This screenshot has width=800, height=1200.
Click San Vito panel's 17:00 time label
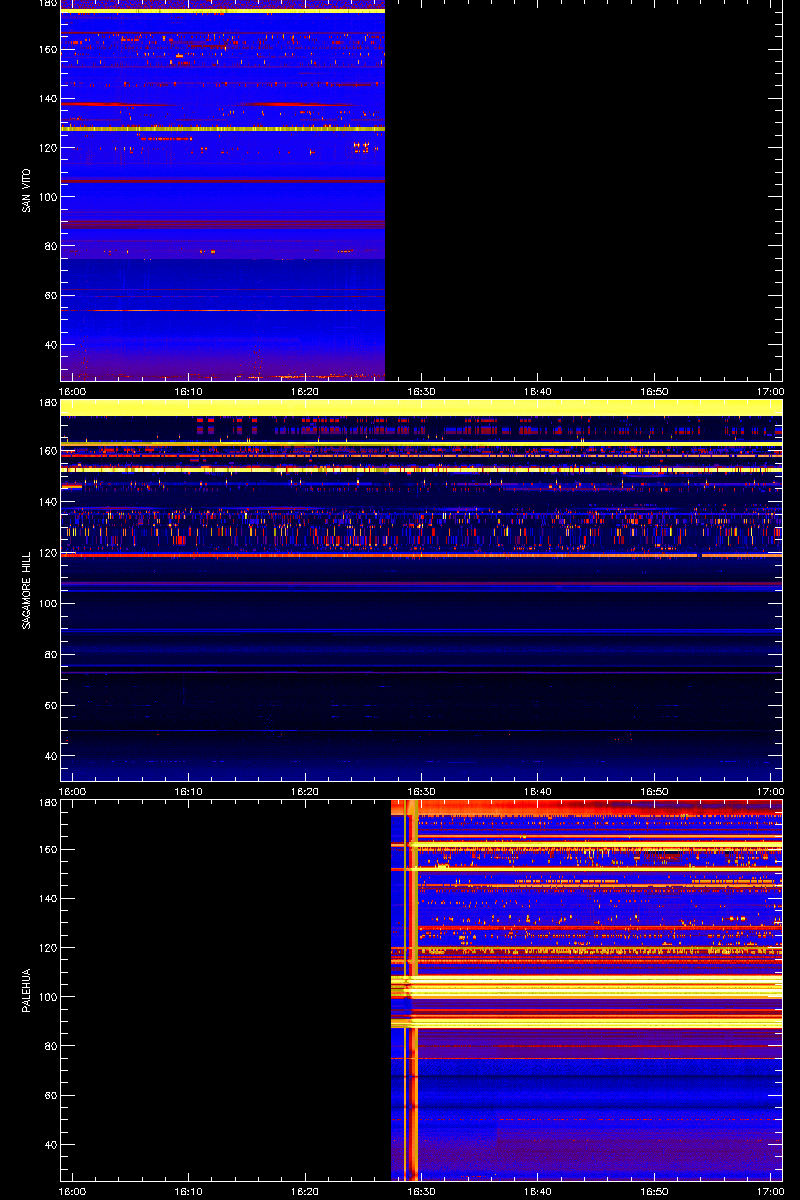pyautogui.click(x=770, y=392)
